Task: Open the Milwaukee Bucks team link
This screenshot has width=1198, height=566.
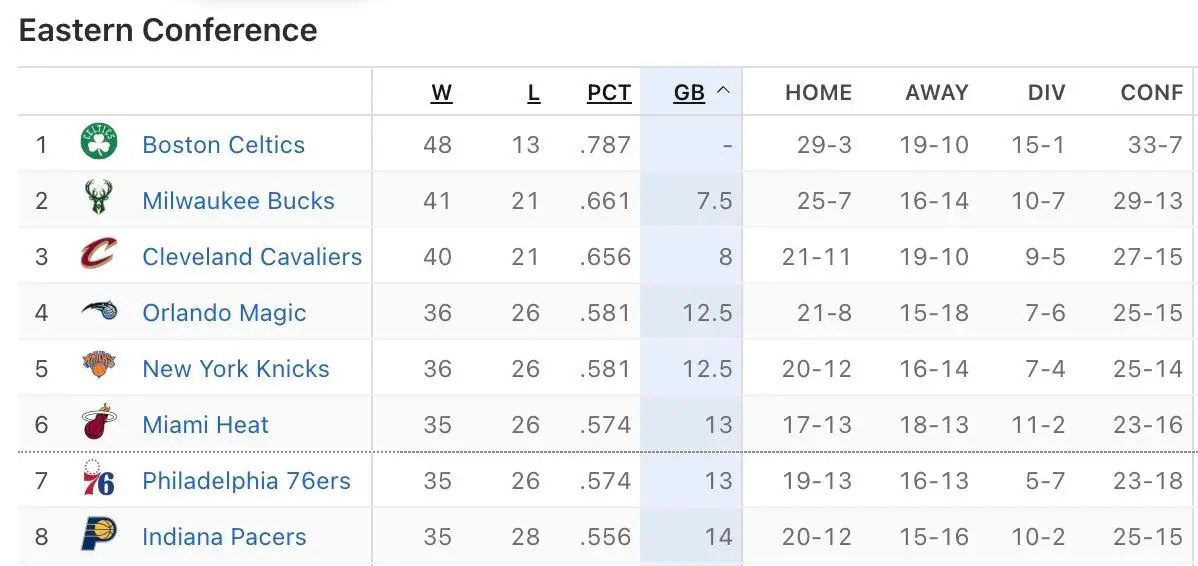Action: [x=238, y=200]
